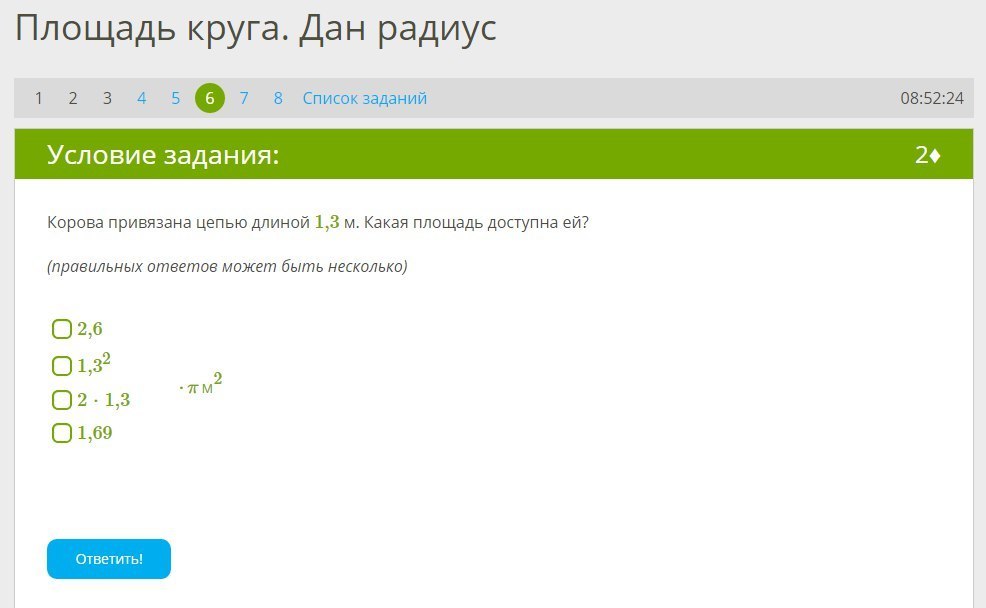Click the question text about the cow
This screenshot has height=608, width=986.
click(318, 222)
